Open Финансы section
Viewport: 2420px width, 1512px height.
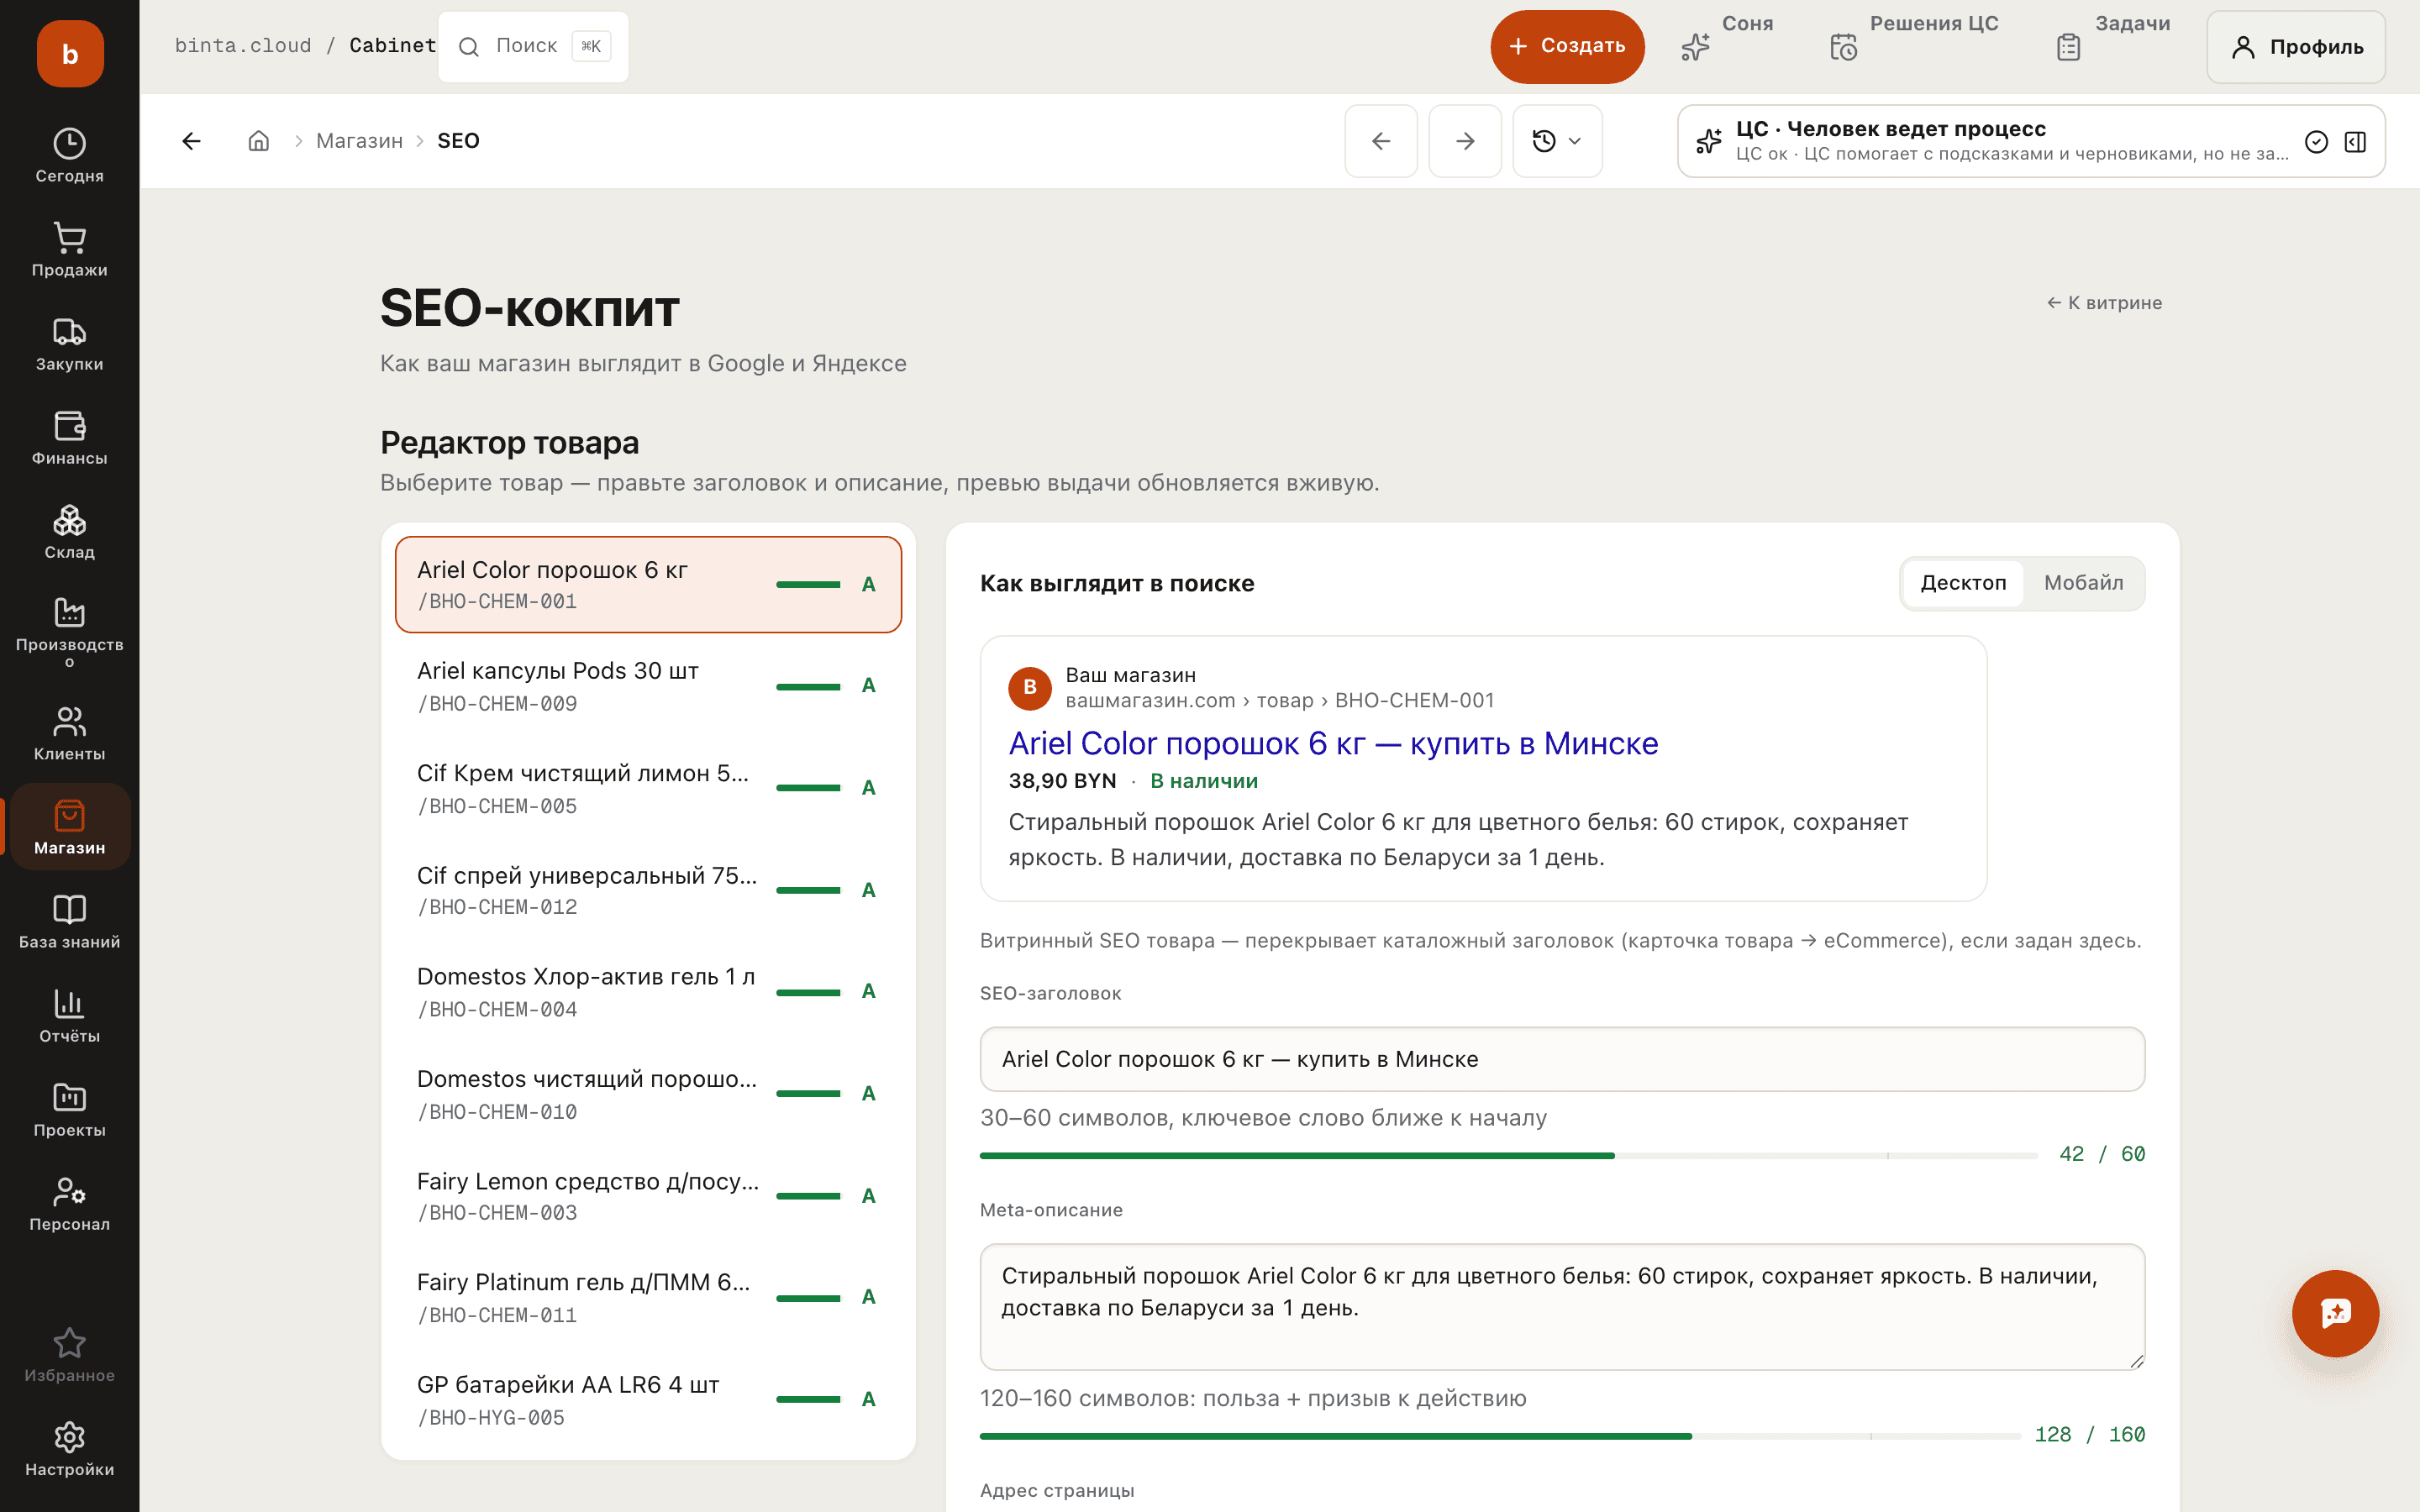coord(69,438)
